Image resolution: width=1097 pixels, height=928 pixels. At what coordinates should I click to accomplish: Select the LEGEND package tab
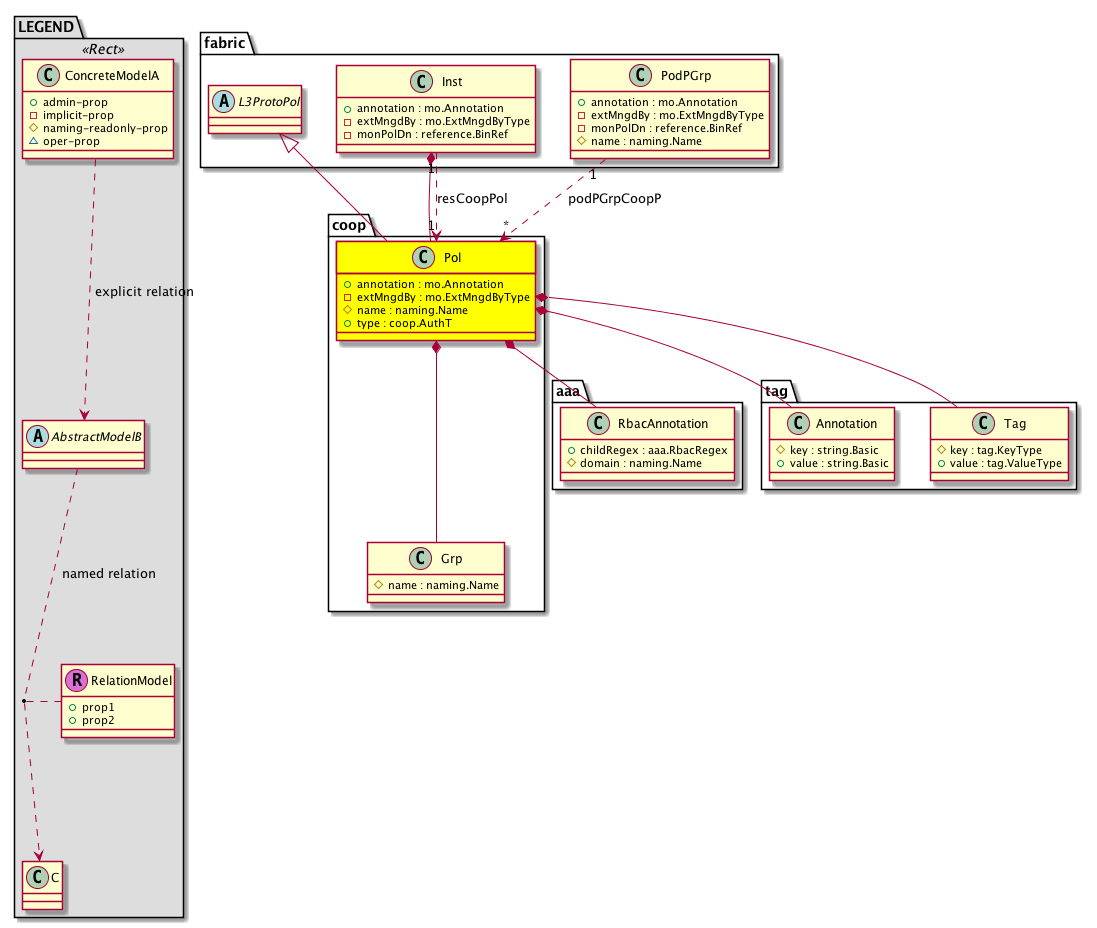coord(45,27)
